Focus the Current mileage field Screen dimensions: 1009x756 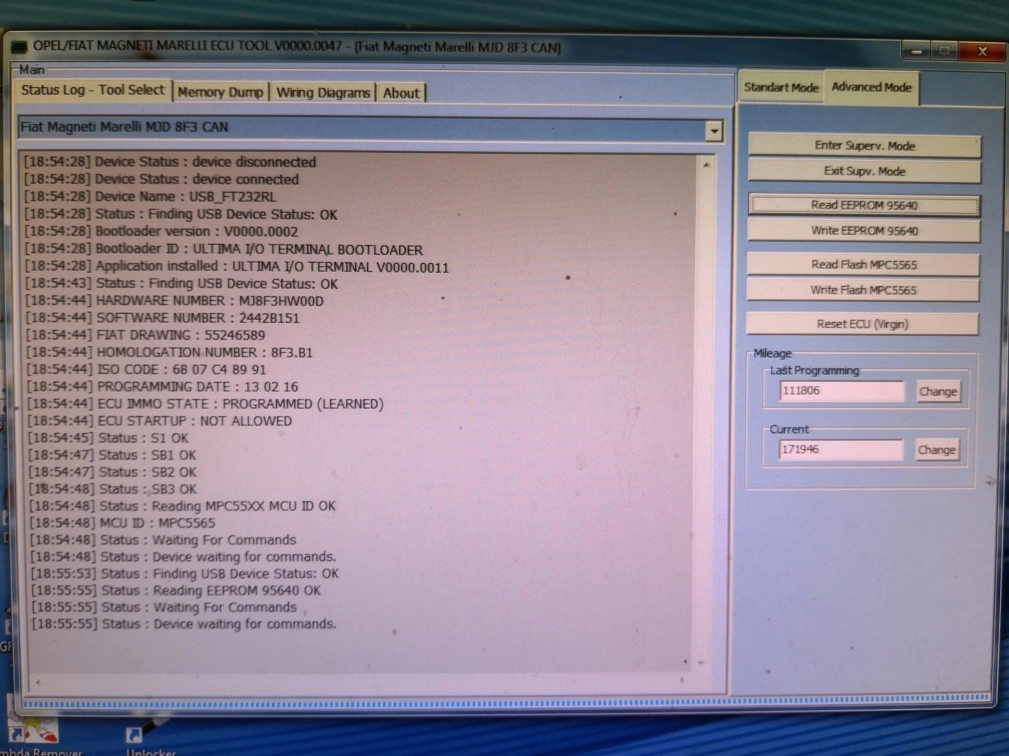[x=840, y=449]
